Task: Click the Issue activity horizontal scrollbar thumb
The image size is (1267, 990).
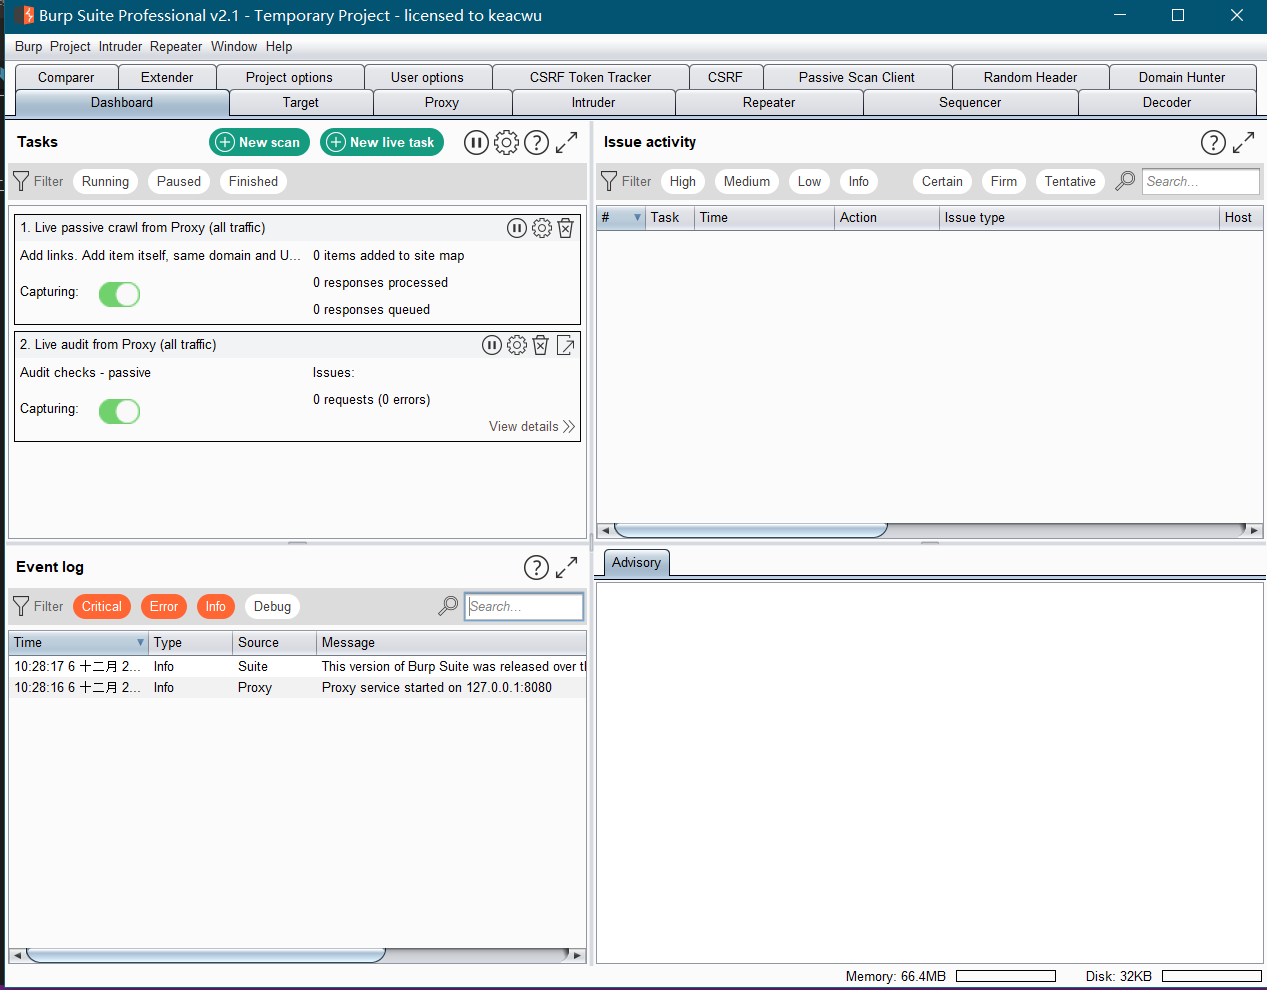Action: [751, 530]
